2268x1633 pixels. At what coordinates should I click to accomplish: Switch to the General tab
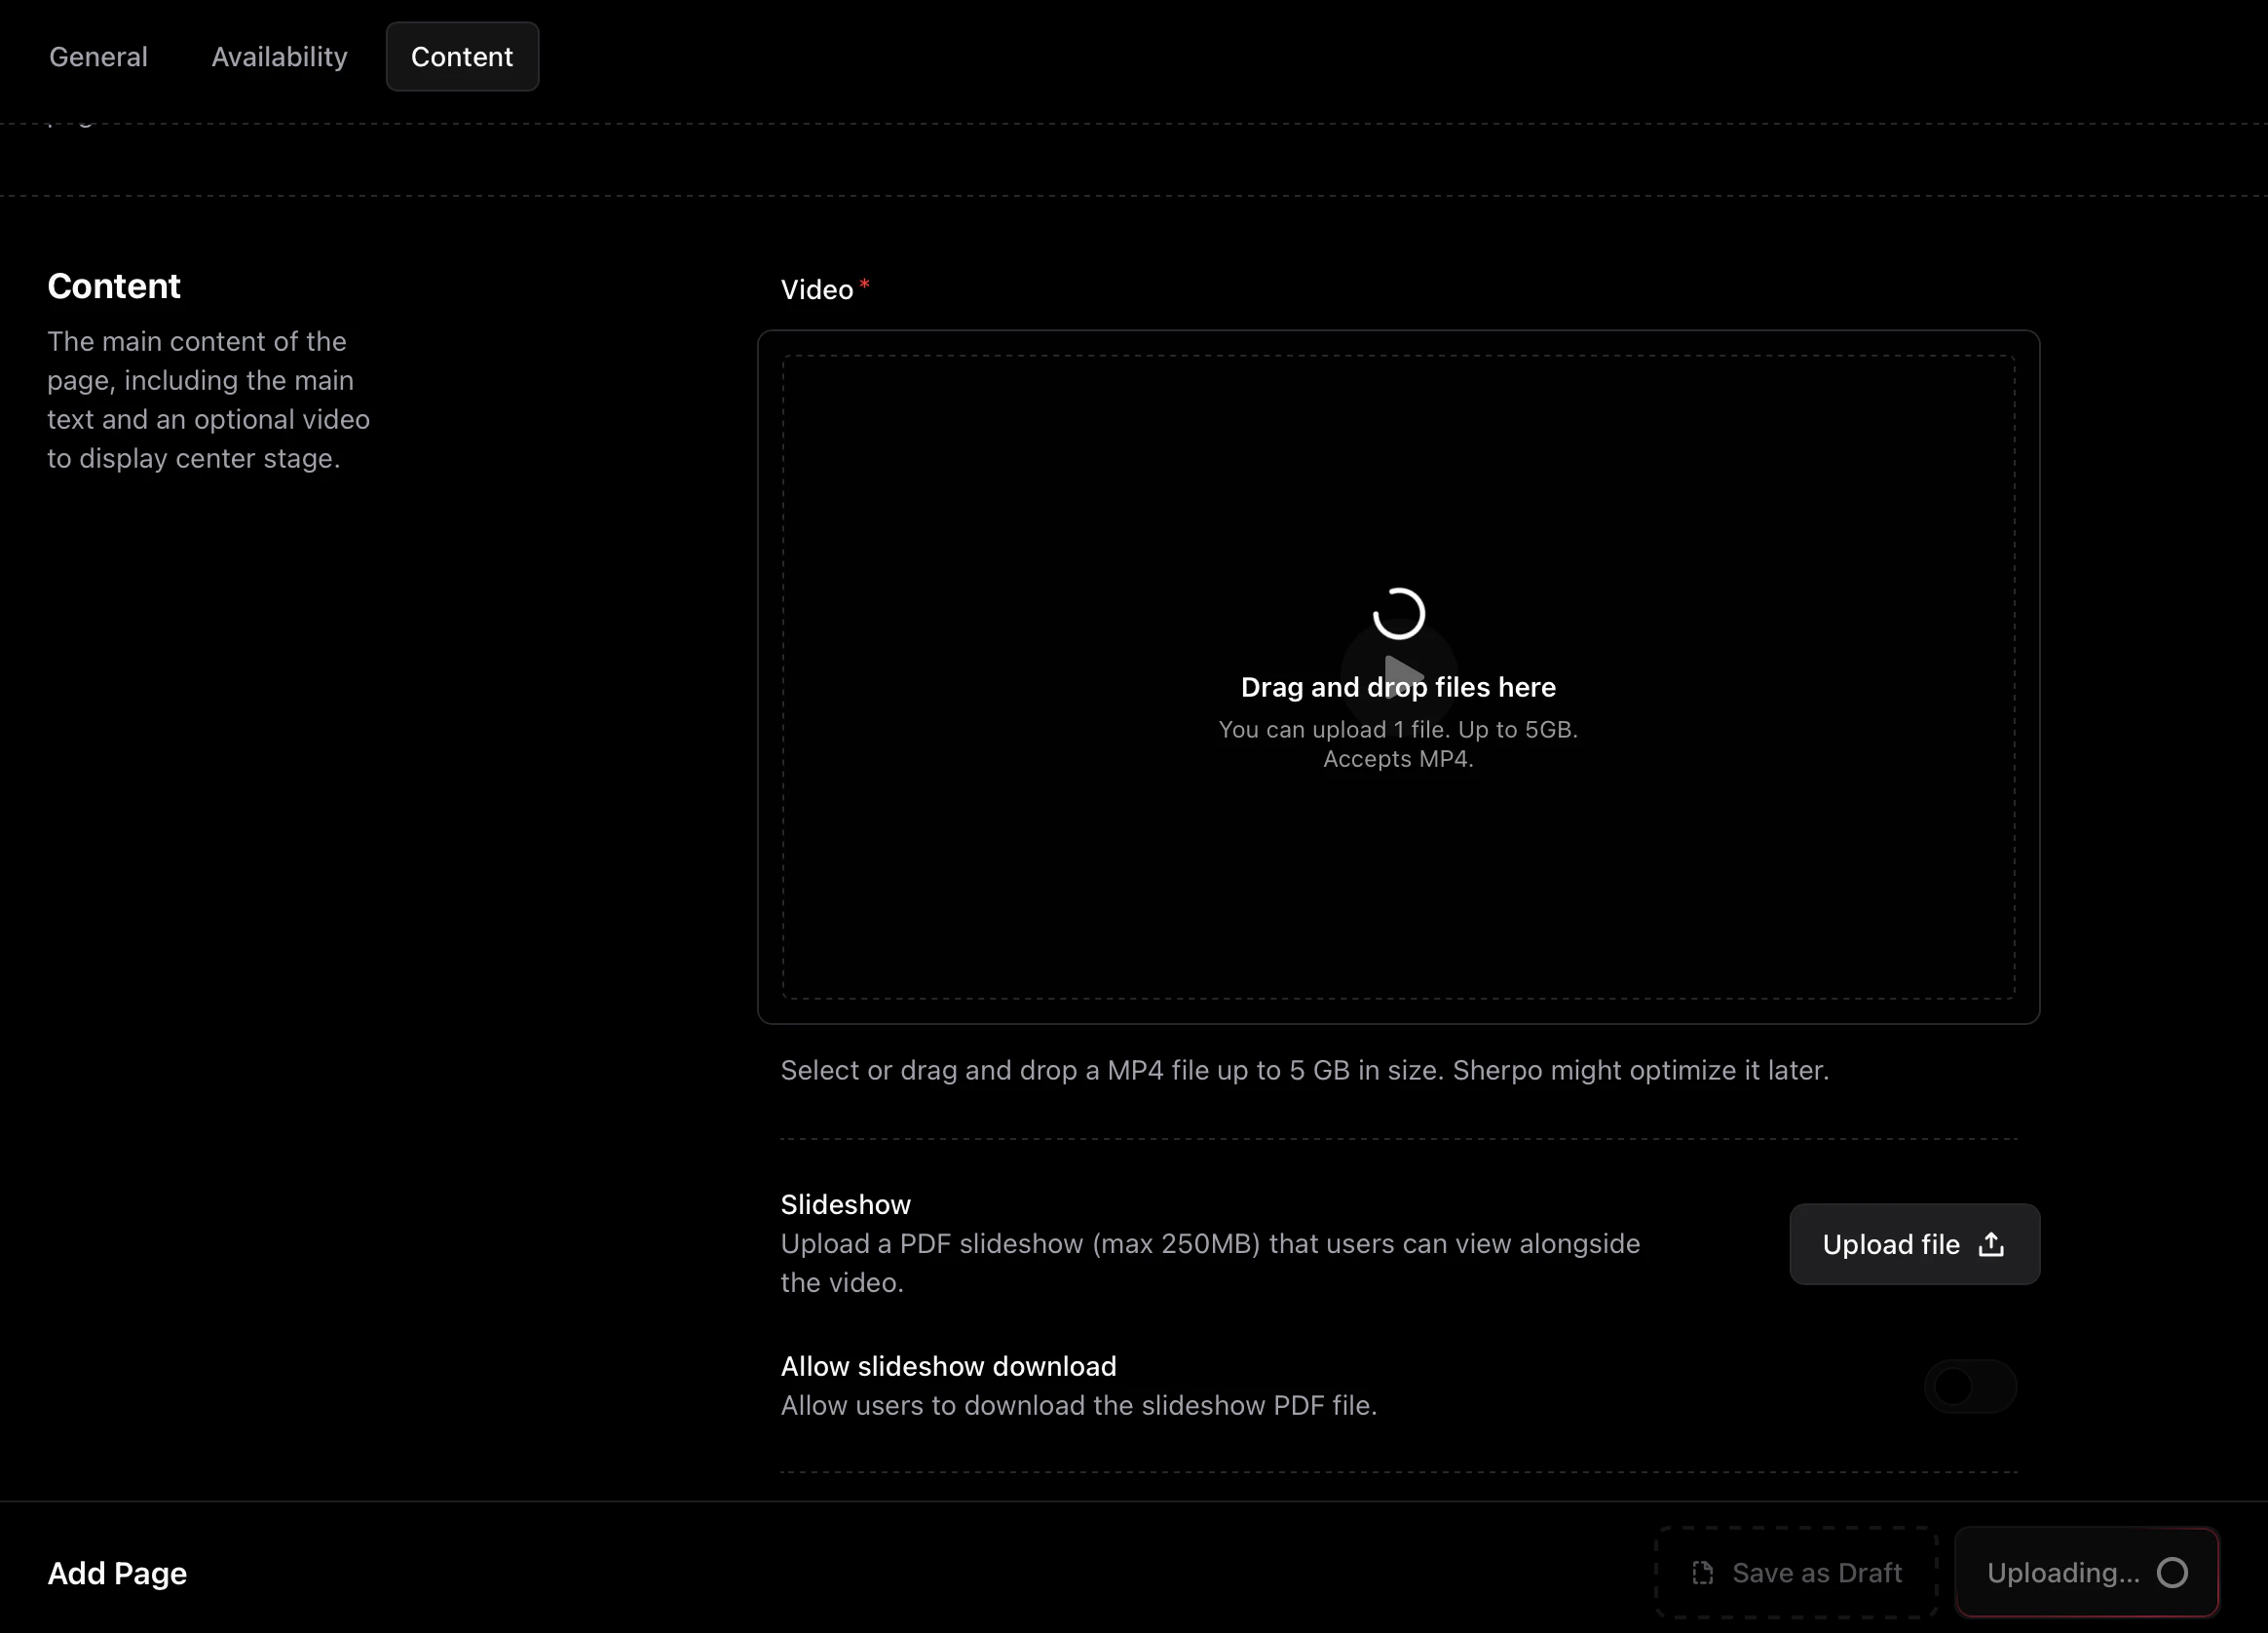(98, 56)
